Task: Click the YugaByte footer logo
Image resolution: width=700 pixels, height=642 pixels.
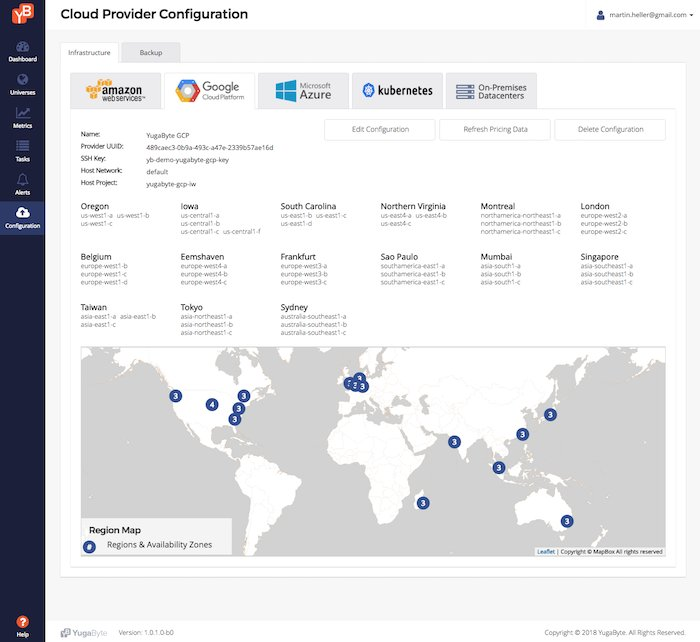Action: tap(84, 633)
